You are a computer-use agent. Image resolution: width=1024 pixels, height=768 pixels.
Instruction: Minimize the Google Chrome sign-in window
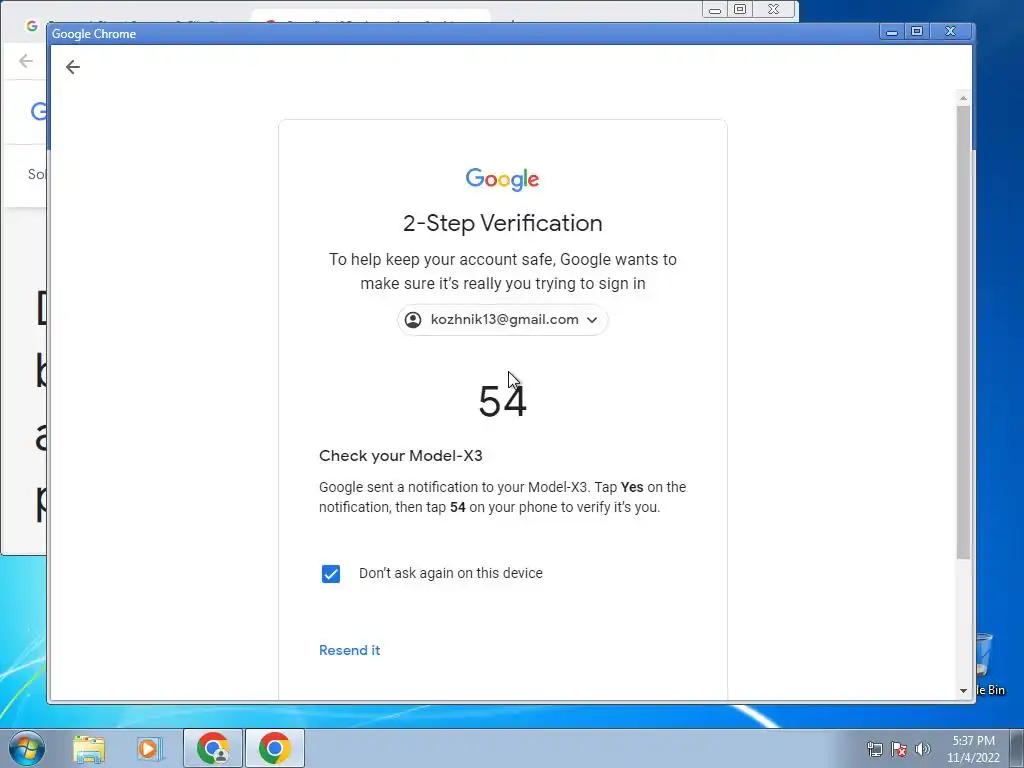891,31
